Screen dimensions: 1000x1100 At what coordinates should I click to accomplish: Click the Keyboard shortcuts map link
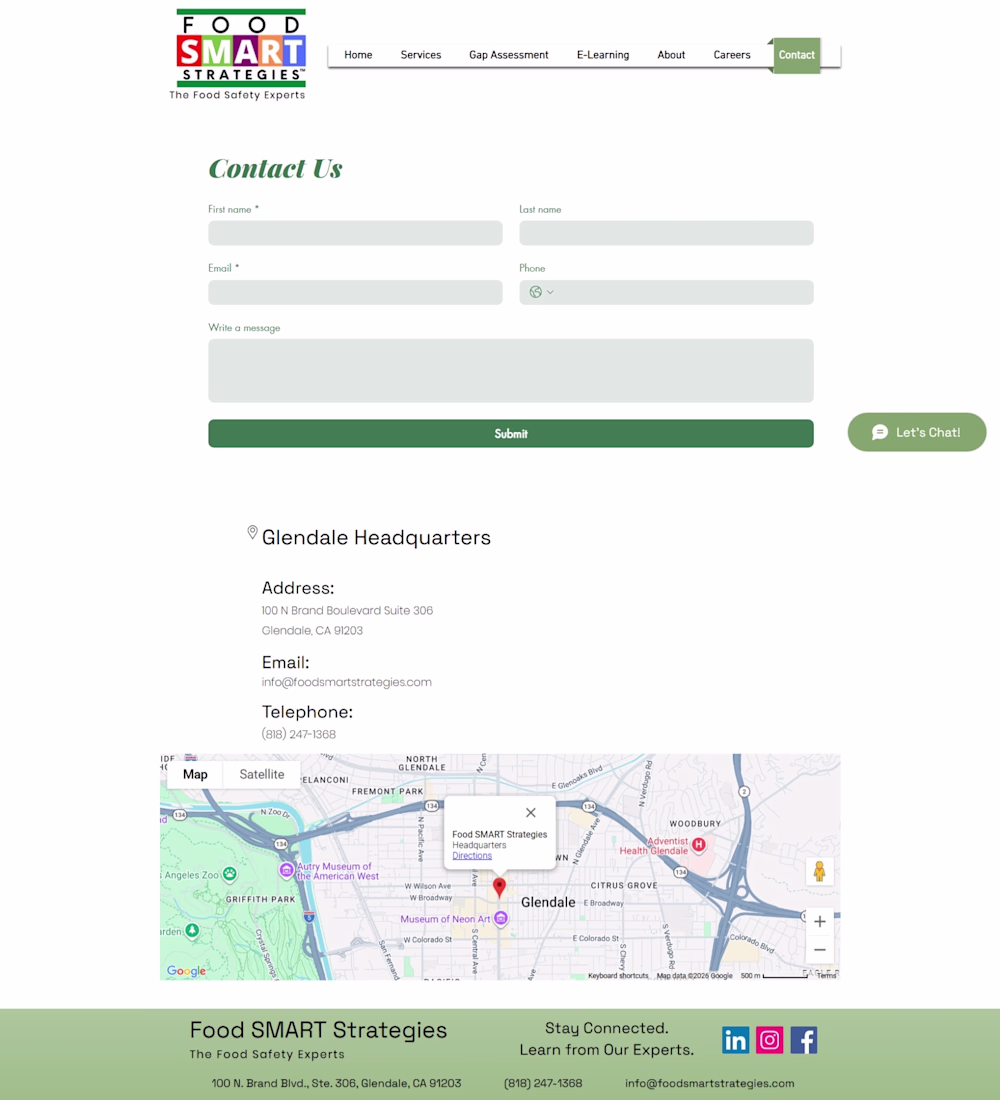618,976
